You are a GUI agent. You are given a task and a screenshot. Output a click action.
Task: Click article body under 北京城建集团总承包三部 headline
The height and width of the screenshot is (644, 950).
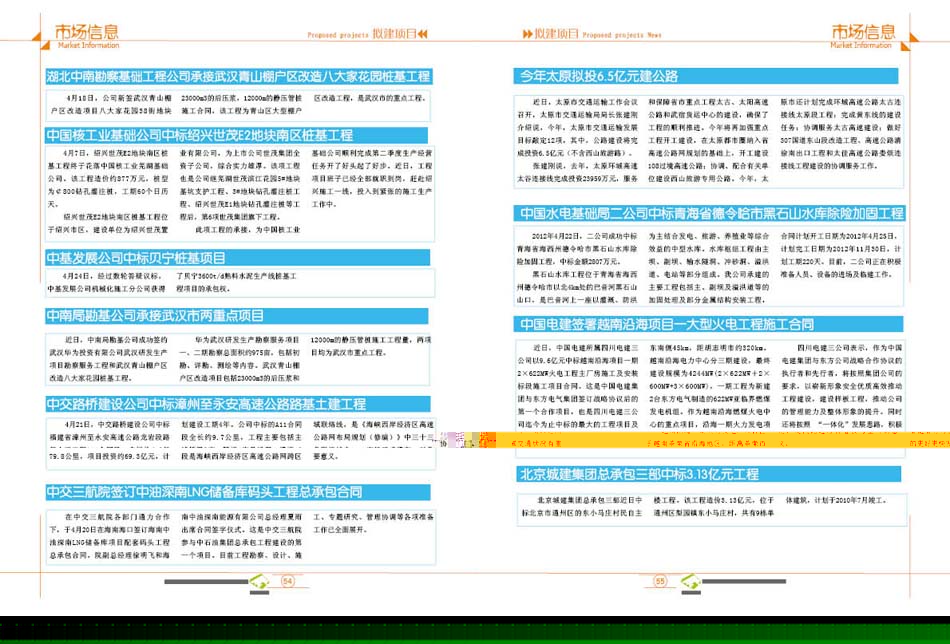(712, 509)
